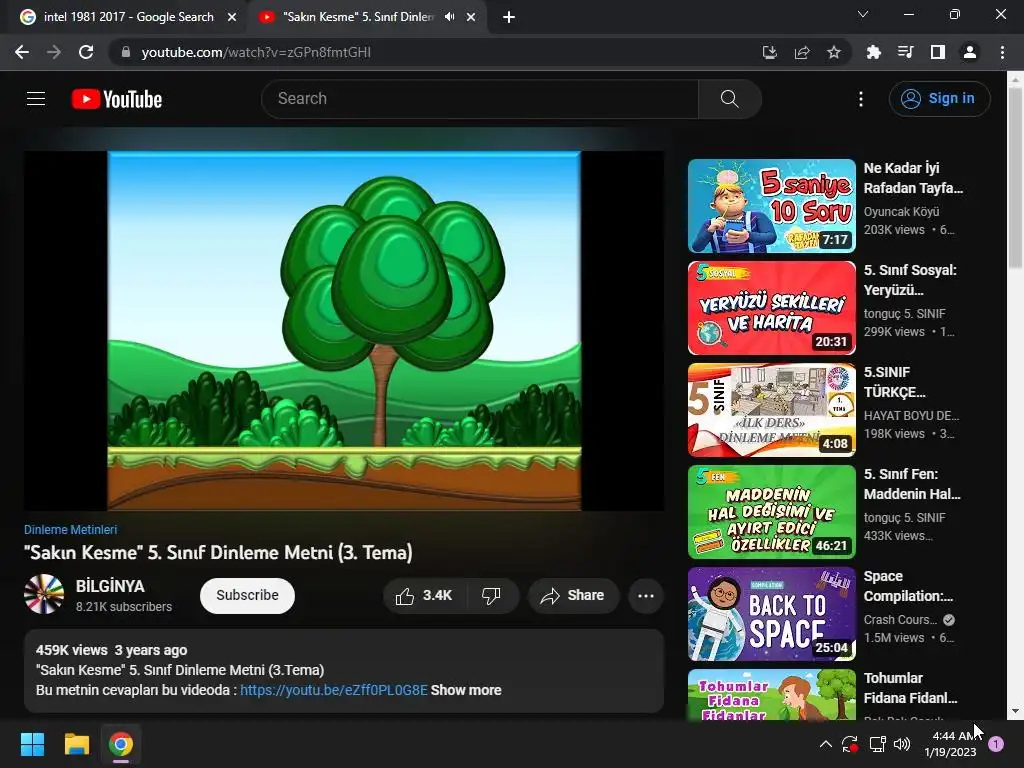
Task: Close the Google Search tab
Action: 232,17
